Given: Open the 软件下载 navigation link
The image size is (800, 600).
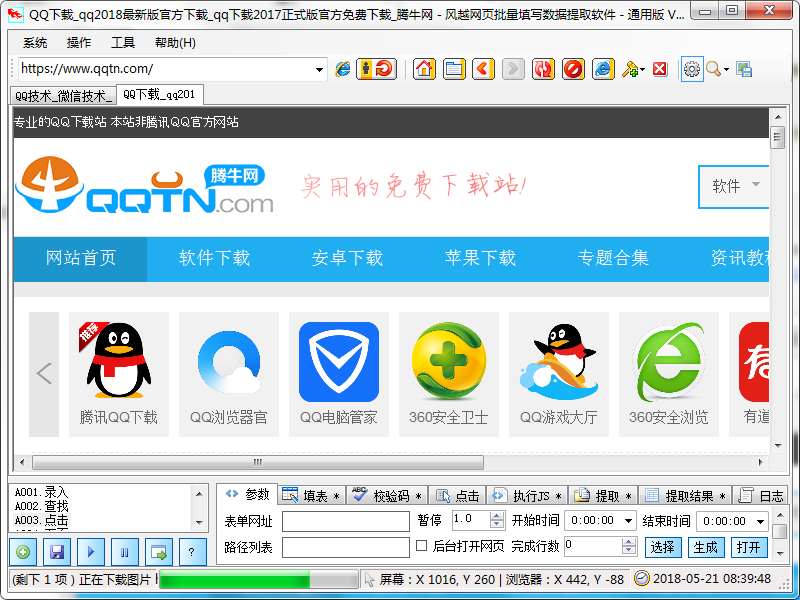Looking at the screenshot, I should click(x=214, y=258).
